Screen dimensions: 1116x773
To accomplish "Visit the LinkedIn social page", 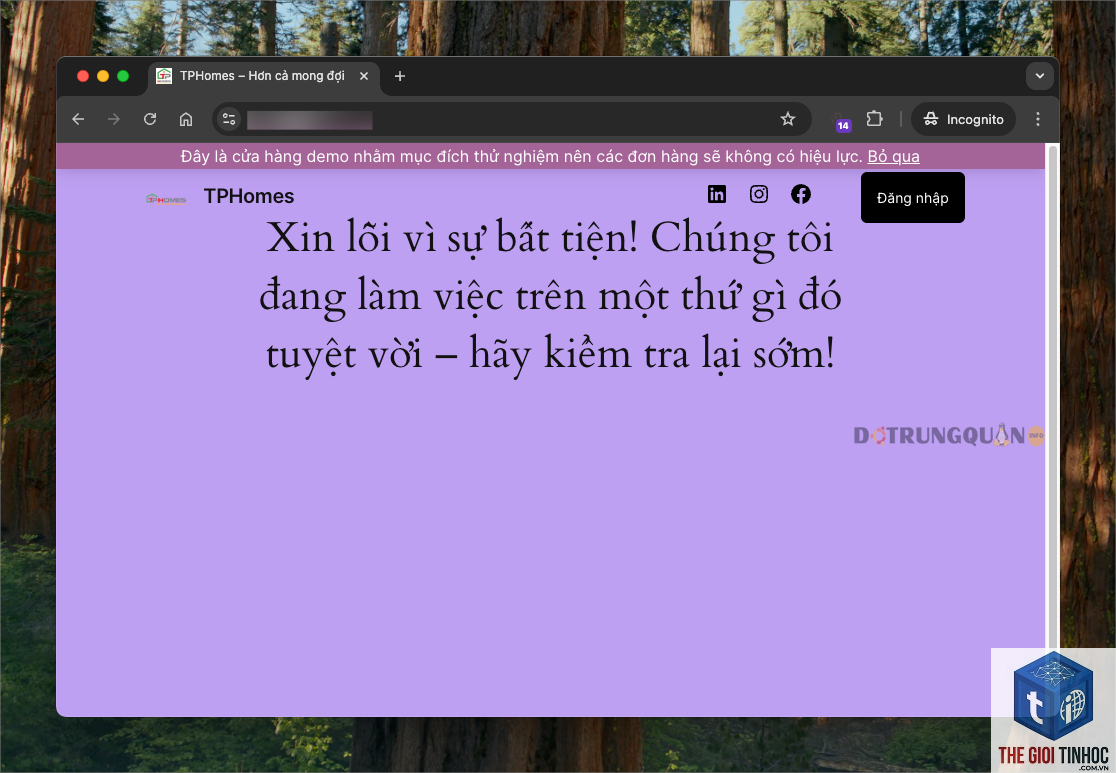I will point(717,194).
